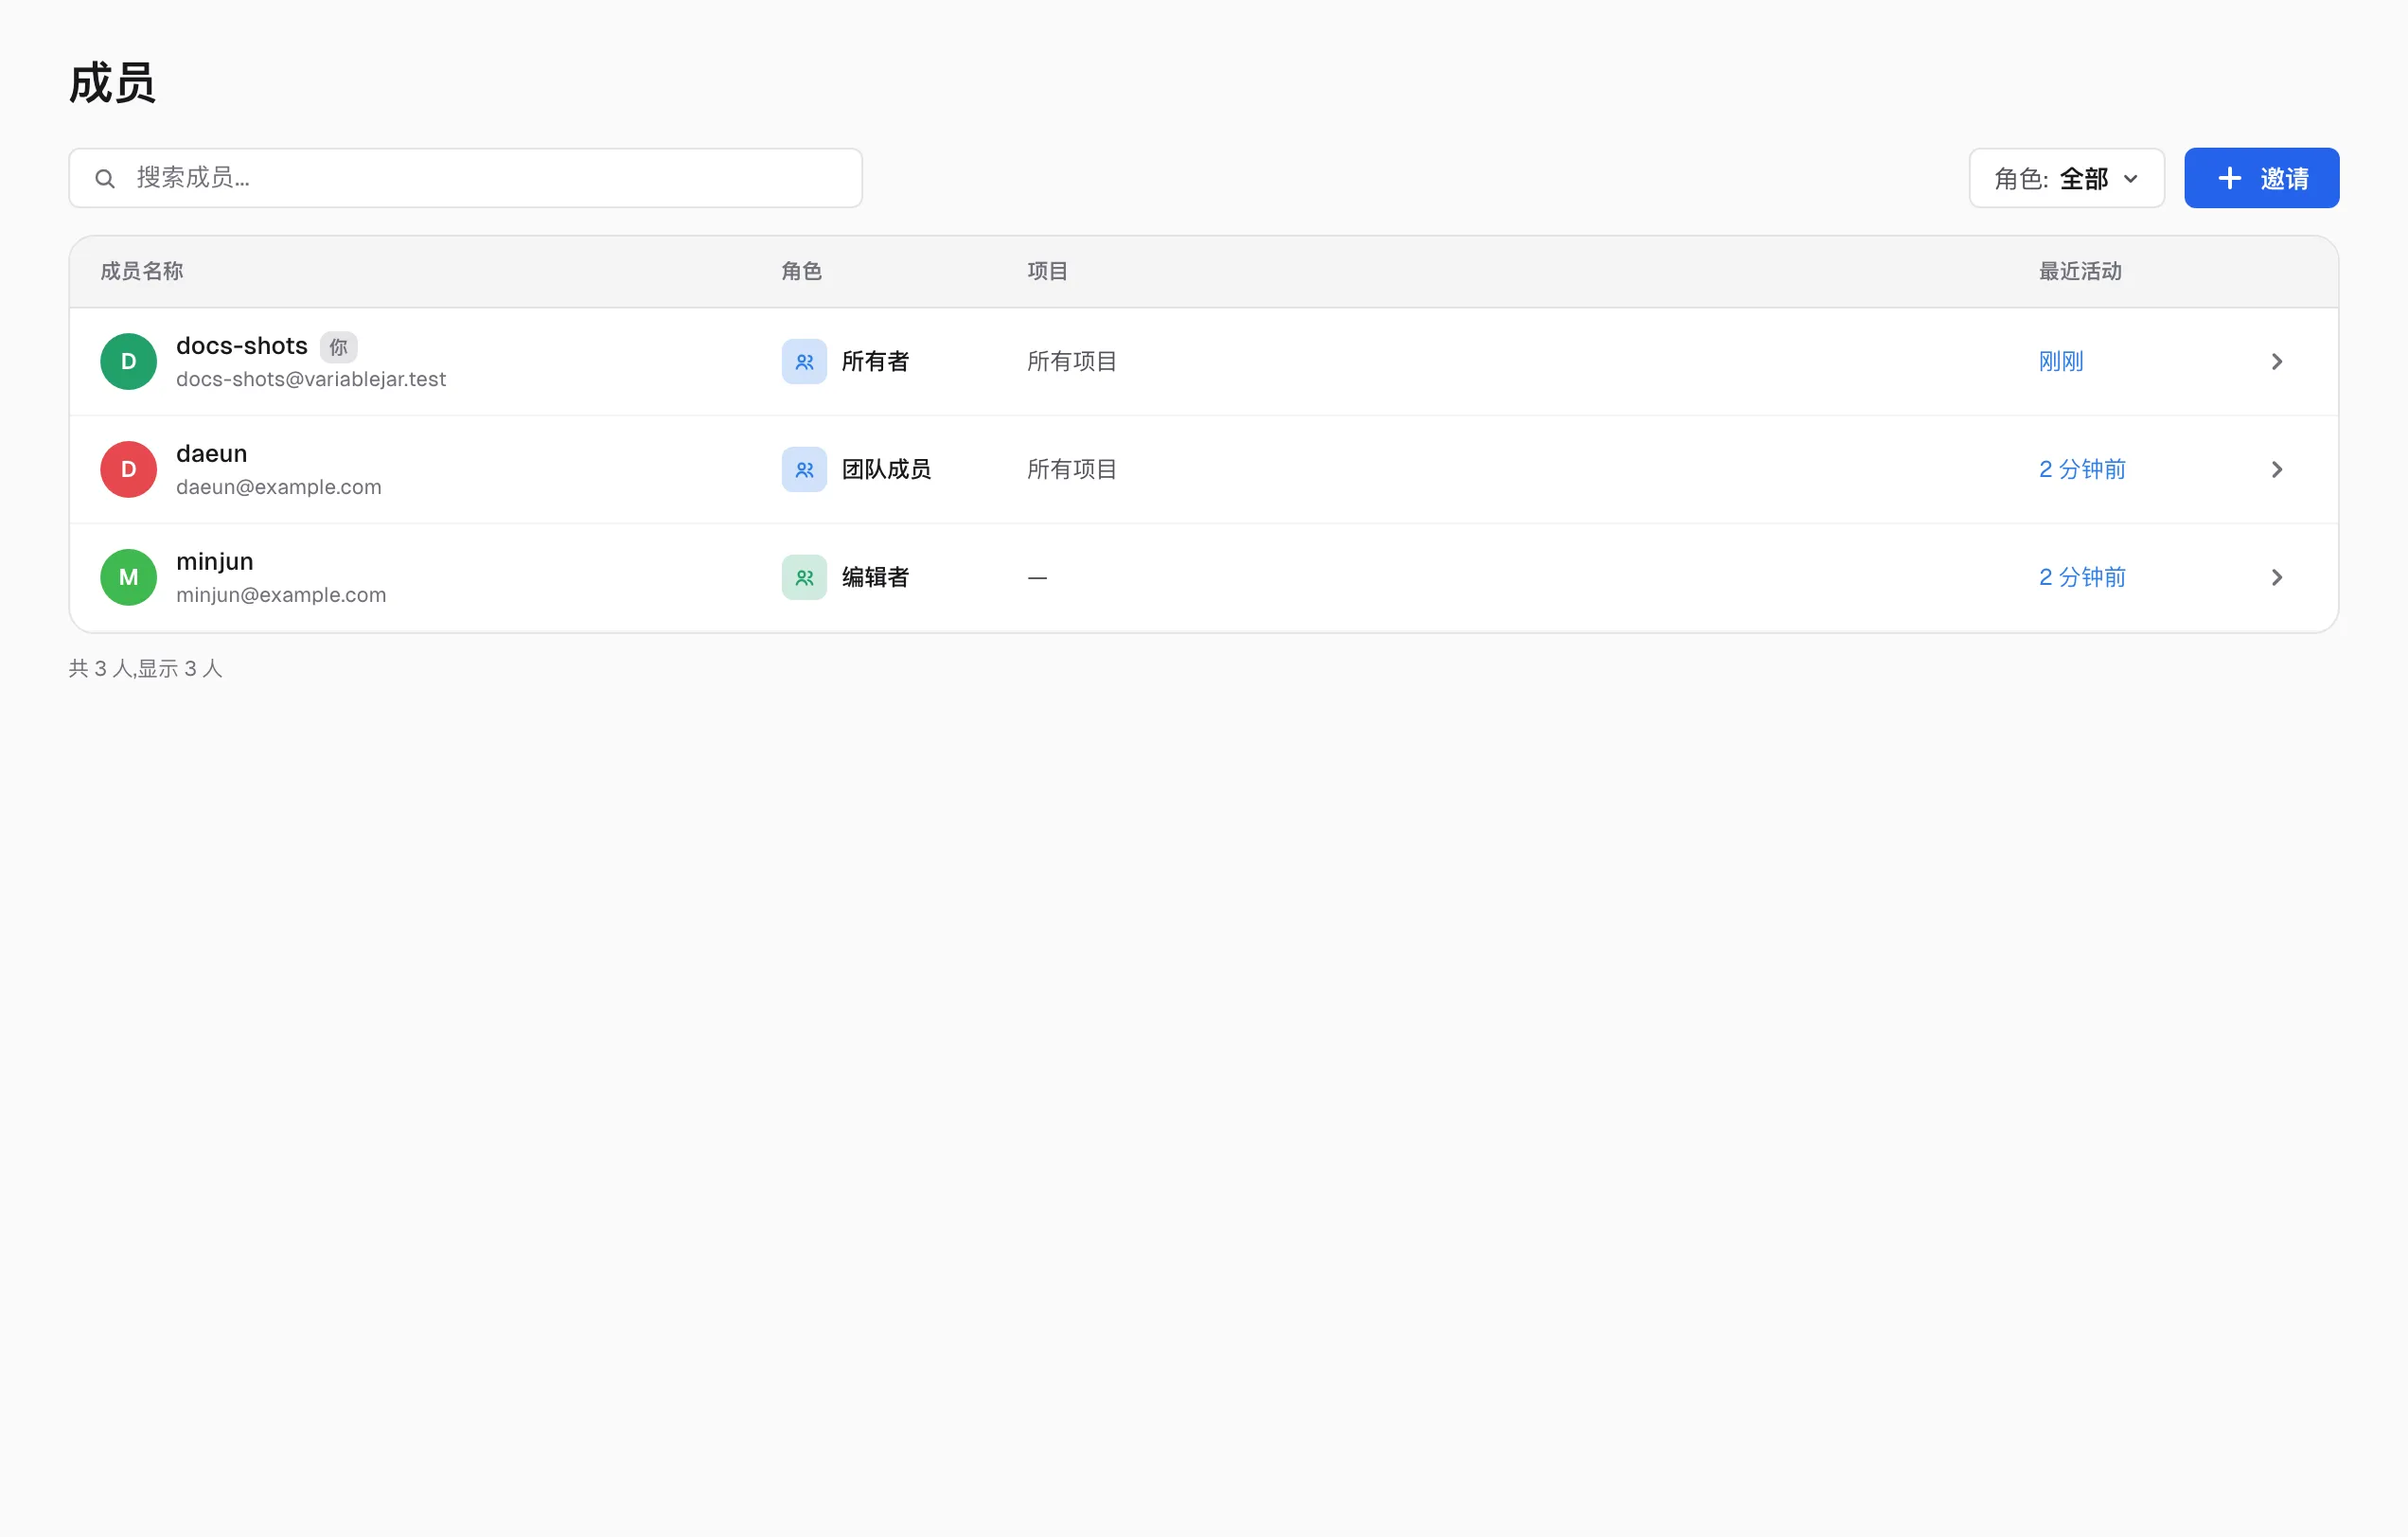Open minjun row chevron arrow
Image resolution: width=2408 pixels, height=1537 pixels.
coord(2277,577)
